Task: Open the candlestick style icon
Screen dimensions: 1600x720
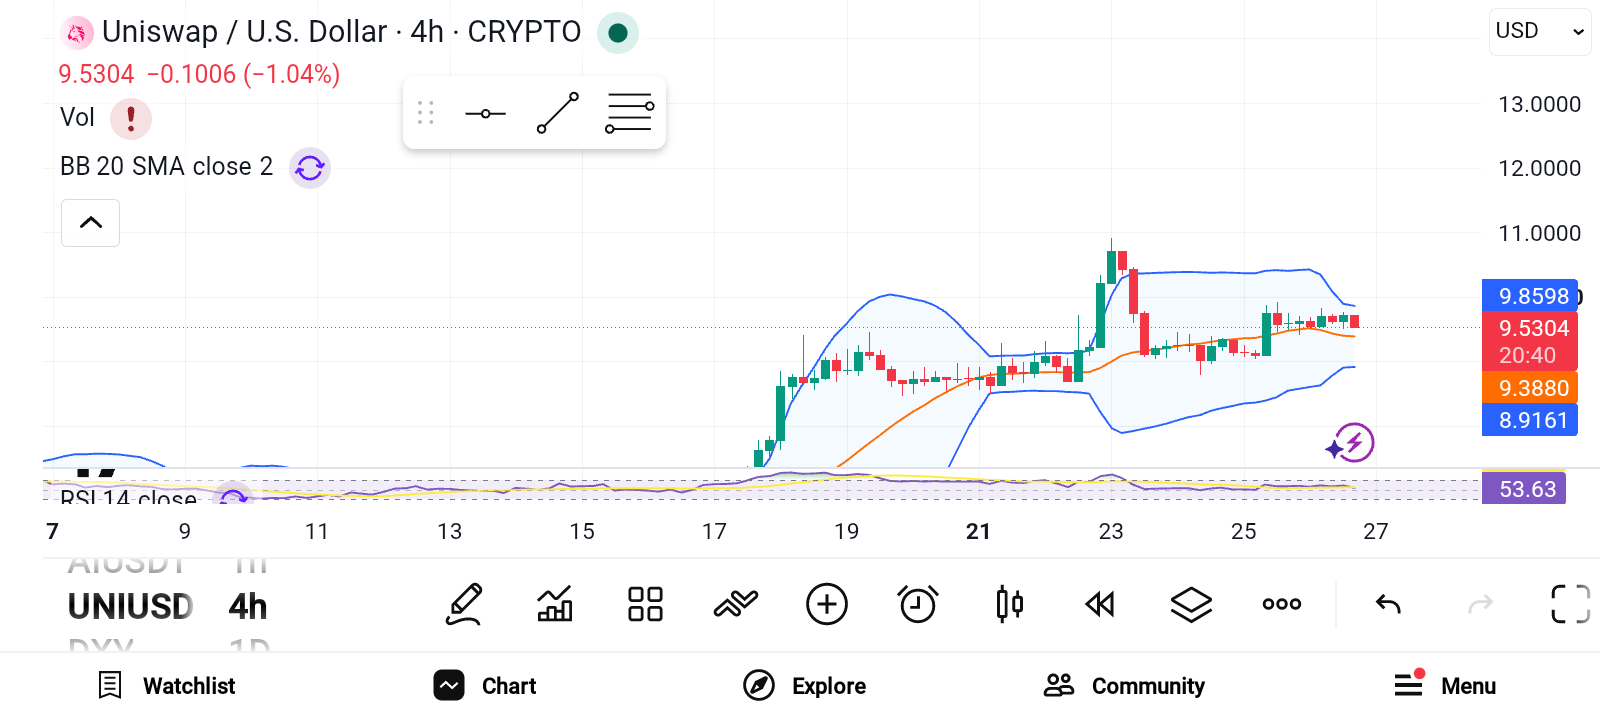Action: [1009, 604]
